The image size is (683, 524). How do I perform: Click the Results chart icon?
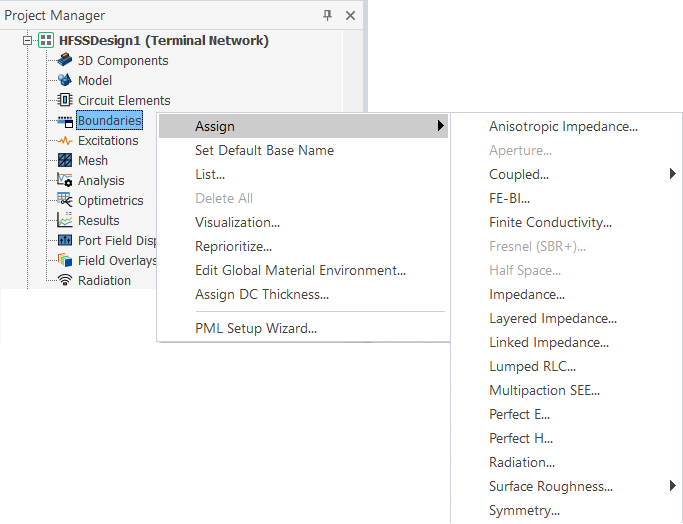coord(65,220)
